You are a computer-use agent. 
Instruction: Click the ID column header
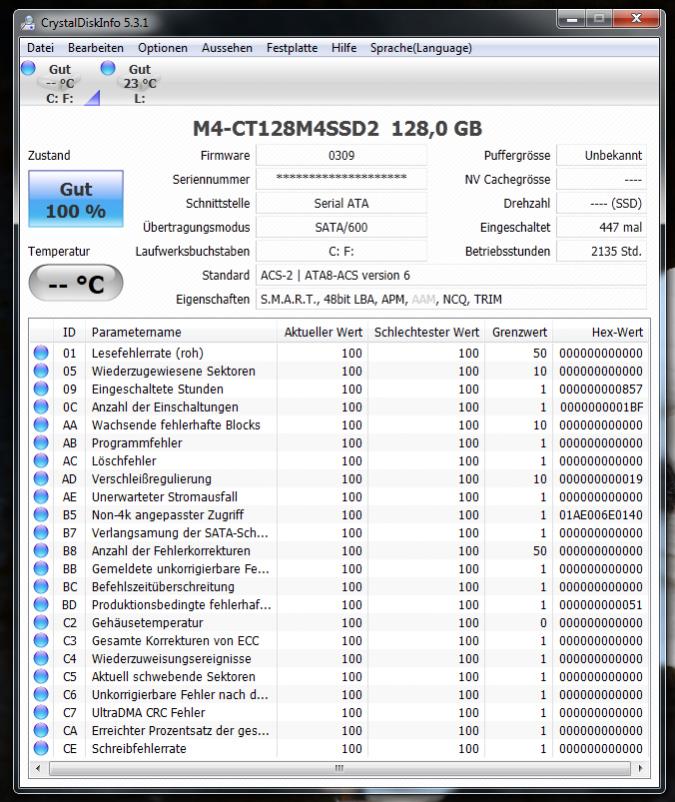pyautogui.click(x=69, y=332)
